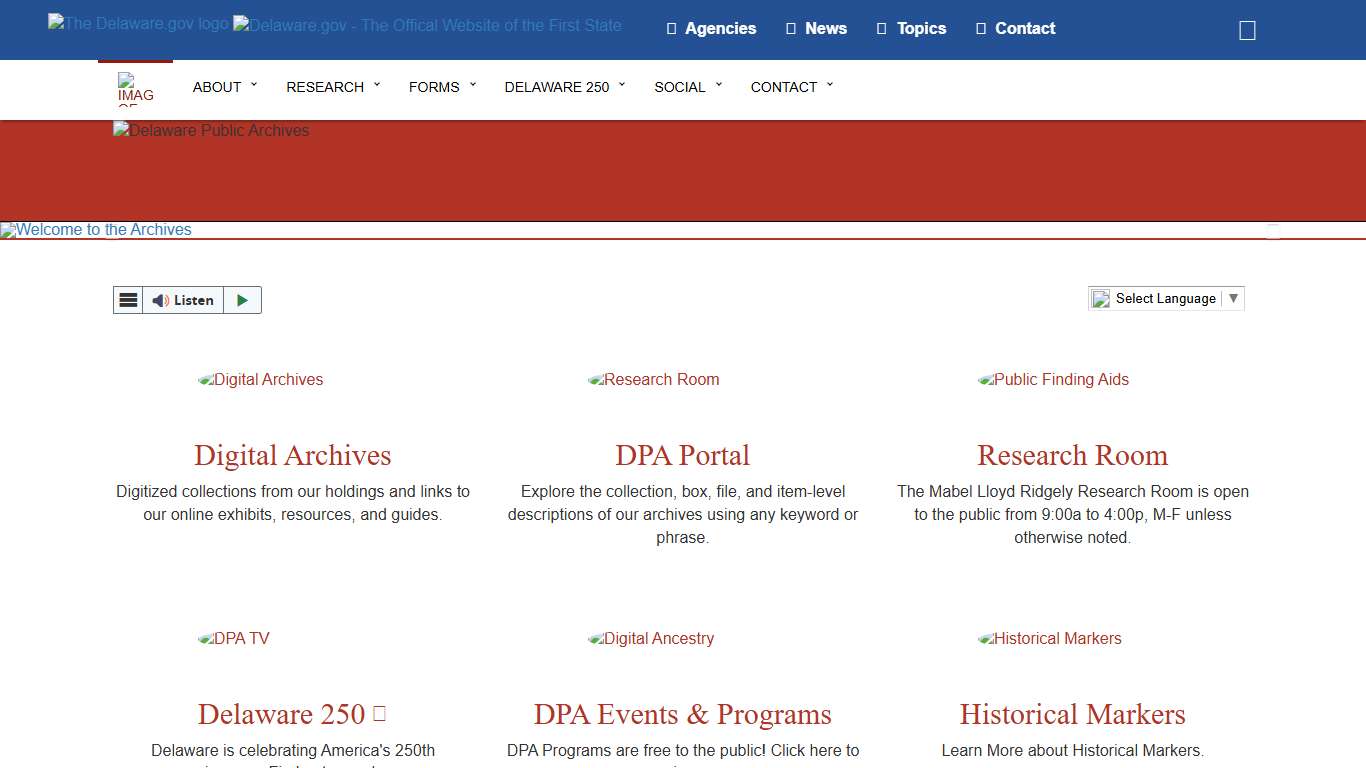Click the Delaware.gov logo
The height and width of the screenshot is (768, 1366).
(x=137, y=23)
